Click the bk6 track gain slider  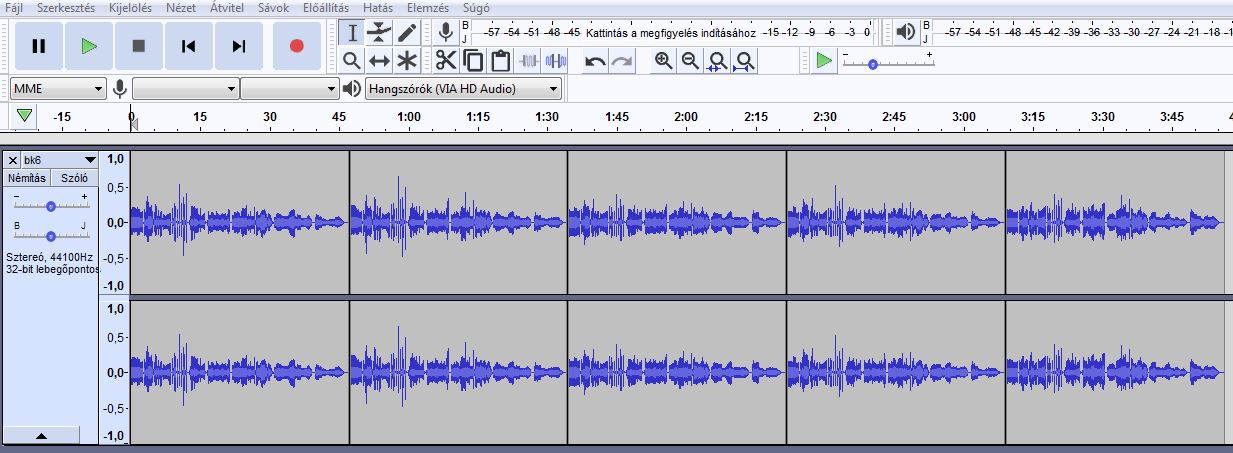50,205
